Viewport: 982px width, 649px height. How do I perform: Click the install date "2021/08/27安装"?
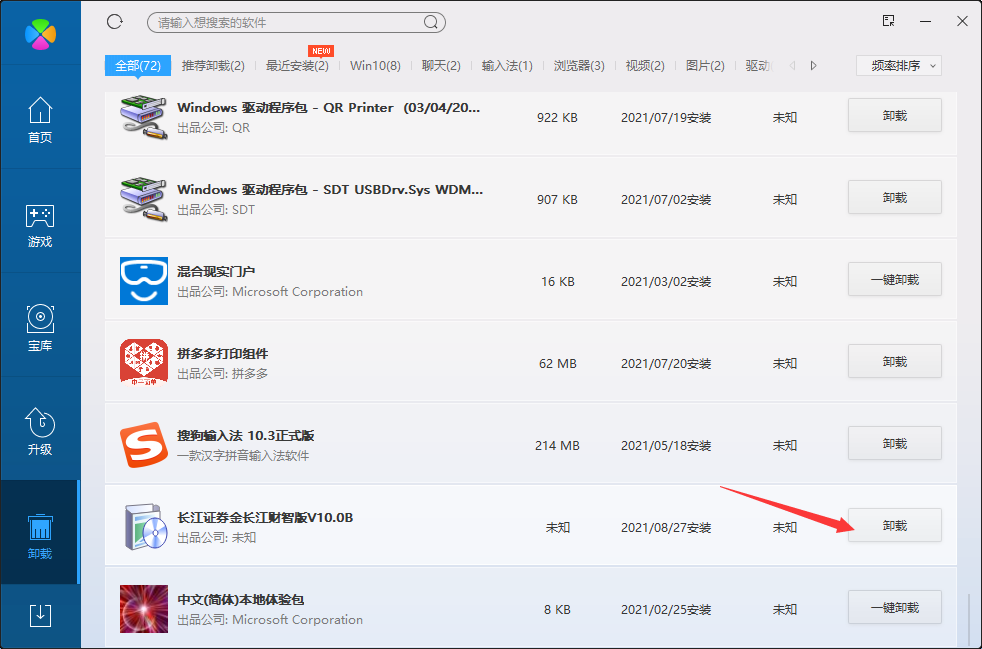(666, 527)
